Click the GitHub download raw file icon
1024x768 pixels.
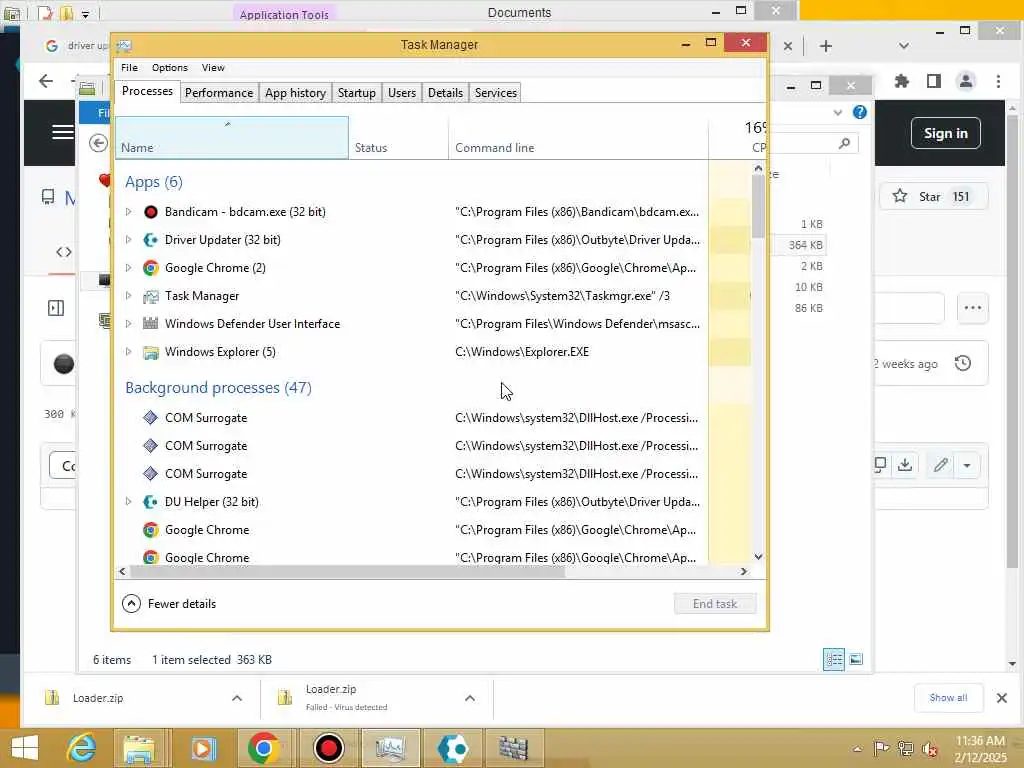tap(905, 465)
